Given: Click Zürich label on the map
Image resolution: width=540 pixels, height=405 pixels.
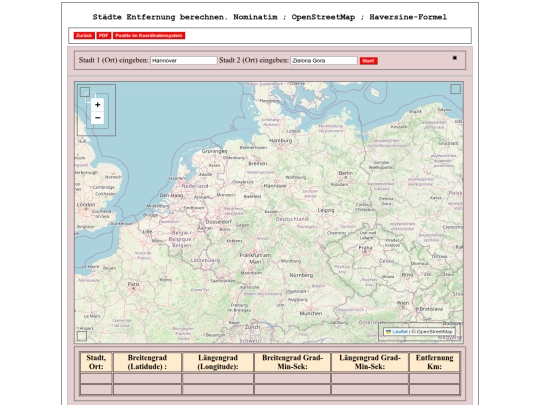Looking at the screenshot, I should coord(252,327).
